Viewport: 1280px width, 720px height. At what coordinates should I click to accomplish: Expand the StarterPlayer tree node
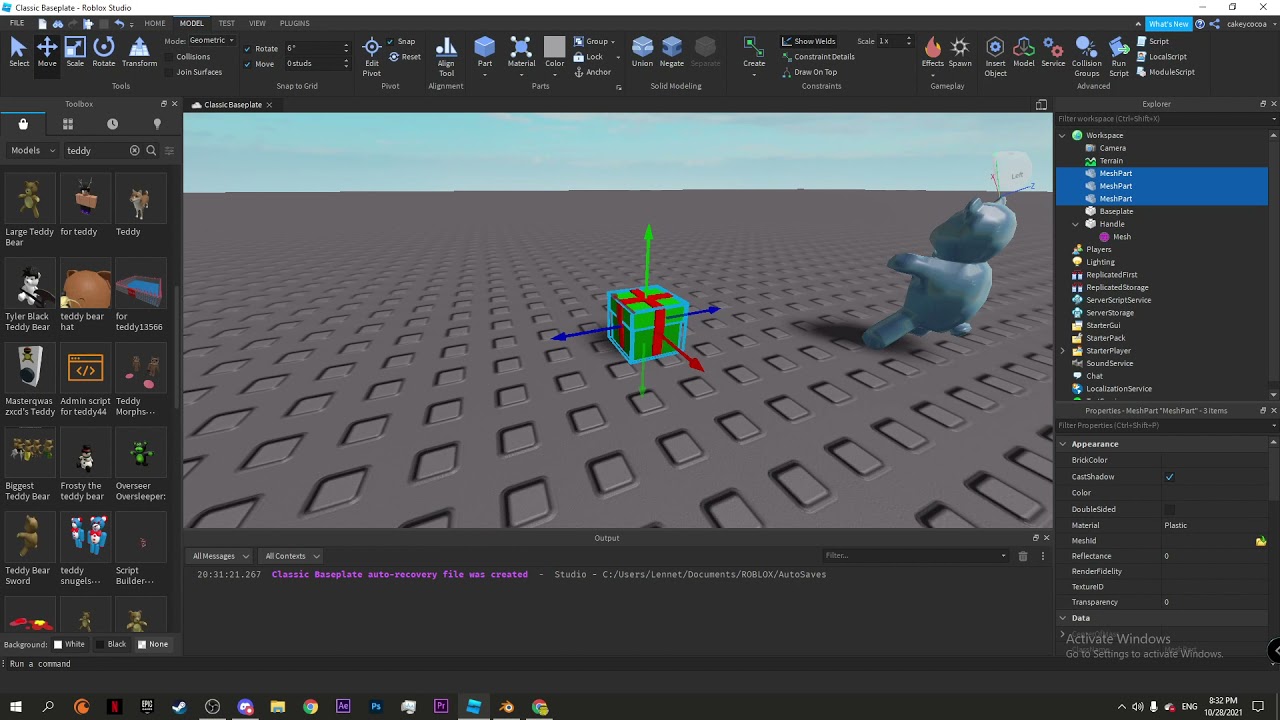pos(1063,351)
